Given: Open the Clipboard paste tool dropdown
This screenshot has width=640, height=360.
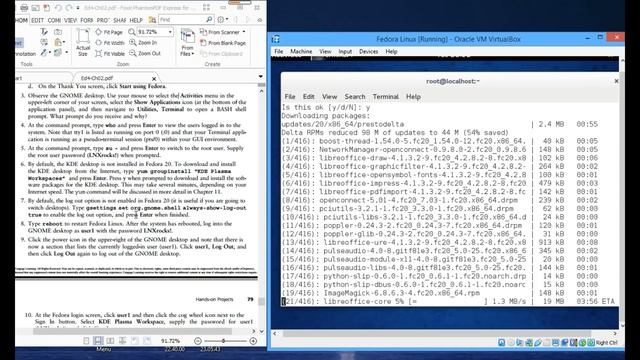Looking at the screenshot, I should pos(59,42).
